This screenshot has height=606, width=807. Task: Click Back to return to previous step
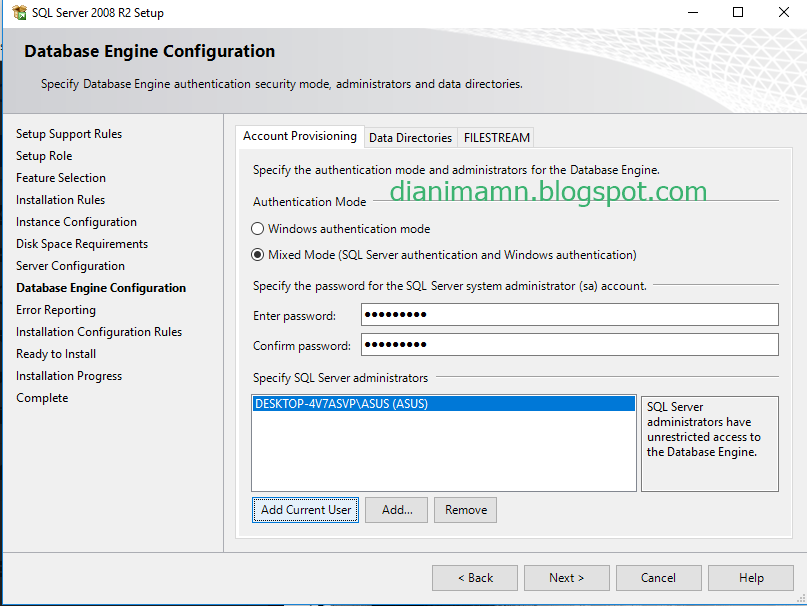pyautogui.click(x=474, y=577)
